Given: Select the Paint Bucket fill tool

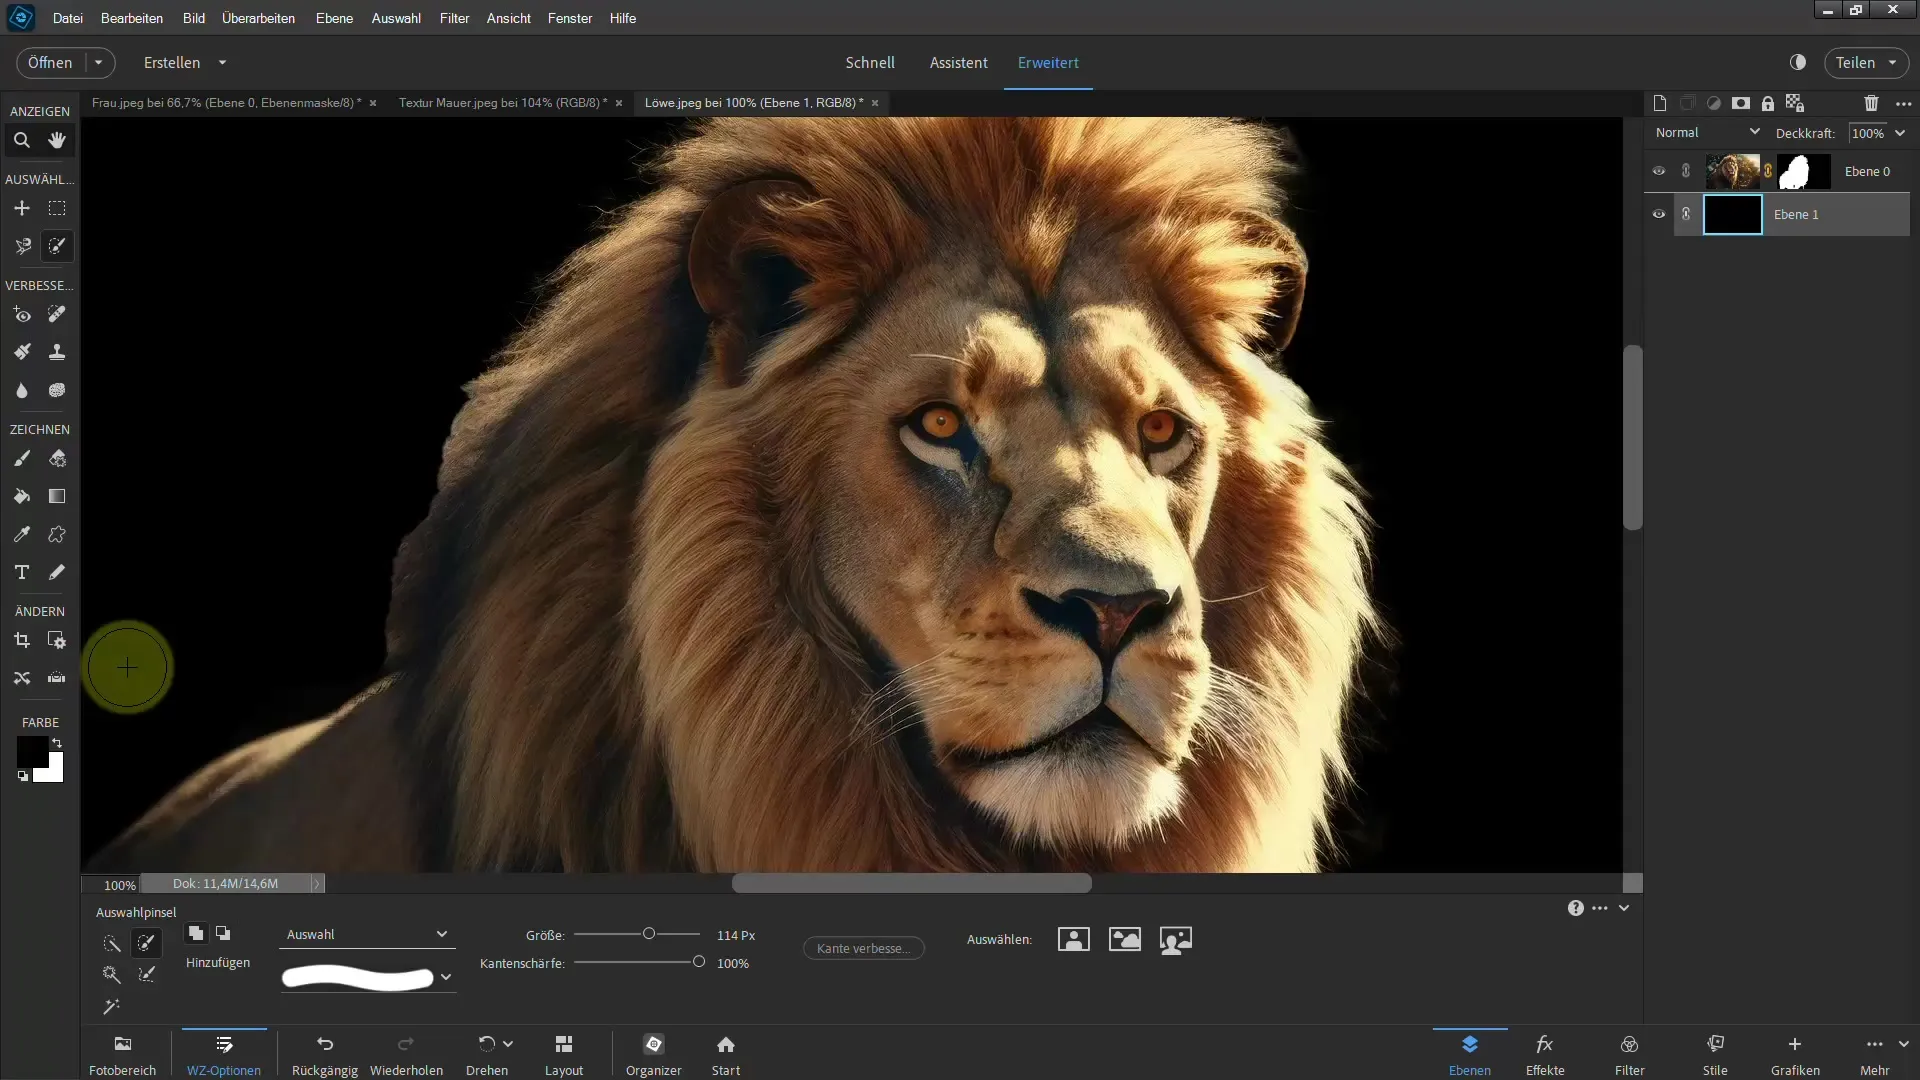Looking at the screenshot, I should pyautogui.click(x=21, y=496).
